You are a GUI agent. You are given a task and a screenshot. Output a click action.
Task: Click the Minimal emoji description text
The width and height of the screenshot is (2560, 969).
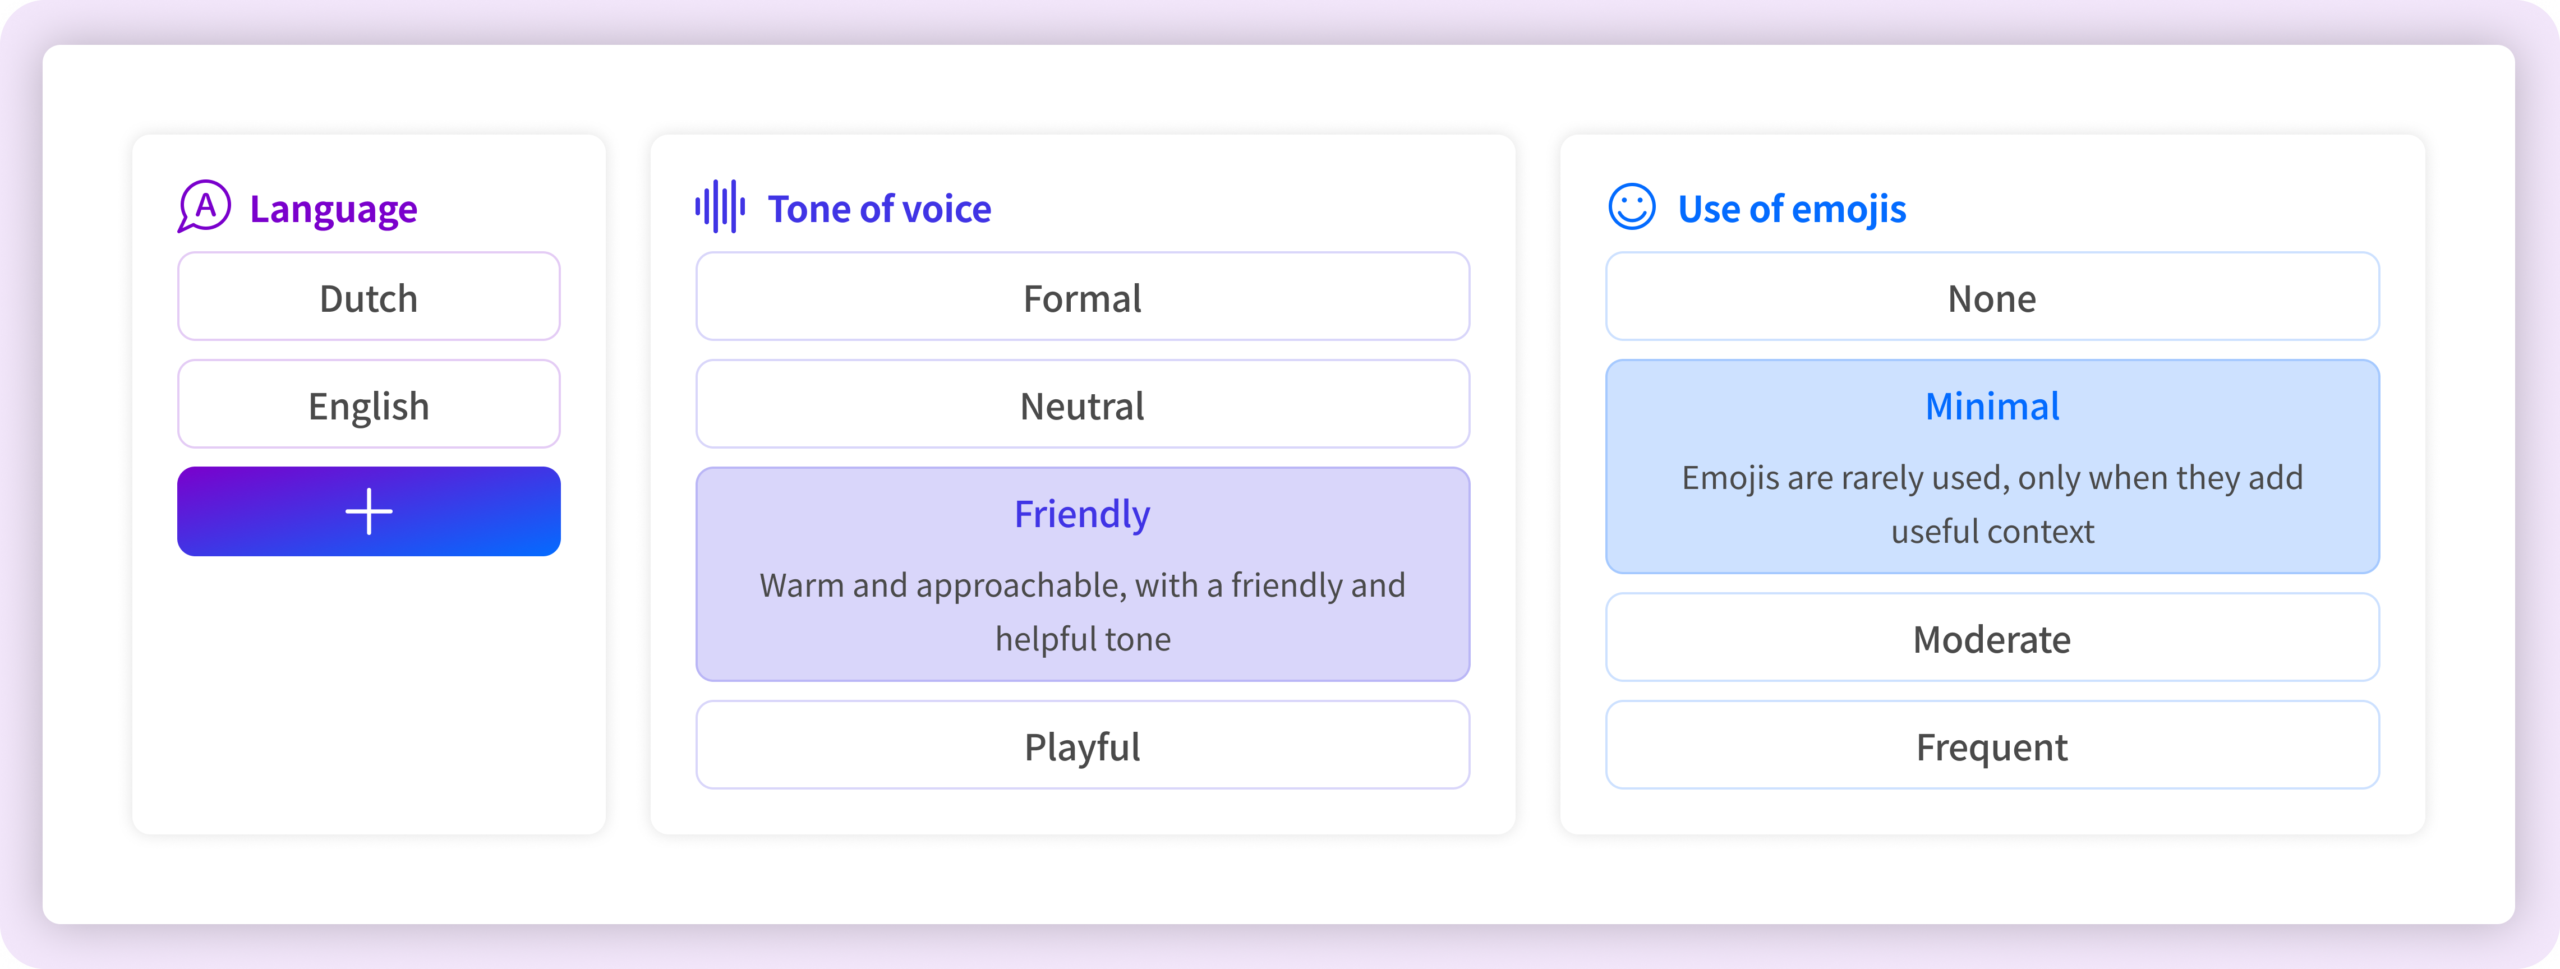(1991, 504)
